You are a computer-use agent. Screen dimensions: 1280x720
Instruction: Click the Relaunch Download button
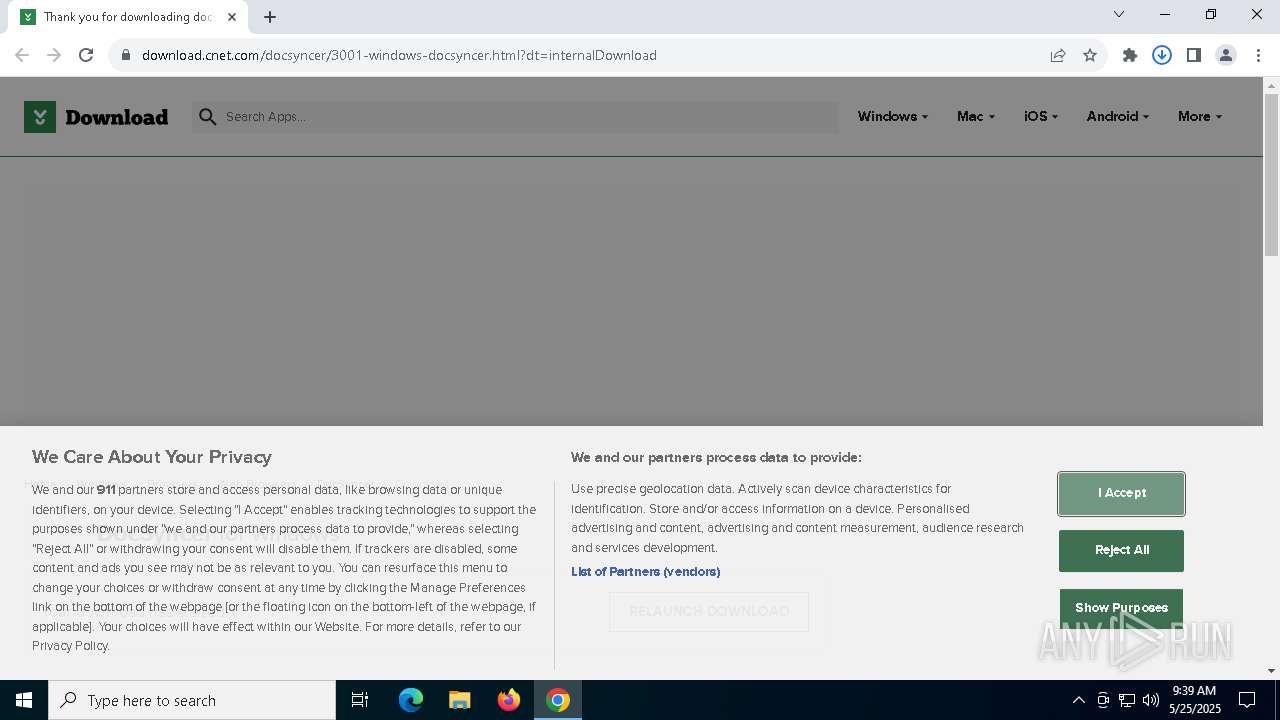pyautogui.click(x=709, y=611)
